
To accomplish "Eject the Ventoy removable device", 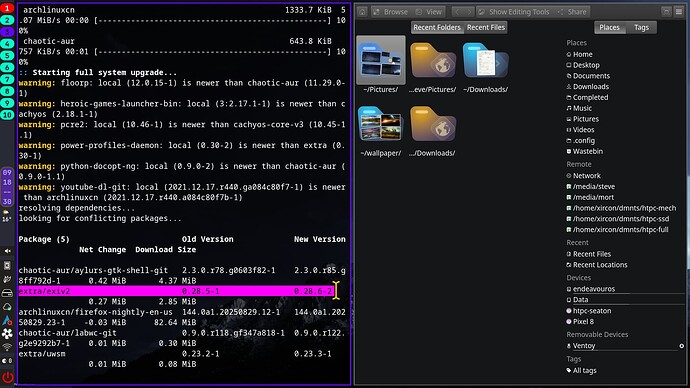I will tap(682, 346).
